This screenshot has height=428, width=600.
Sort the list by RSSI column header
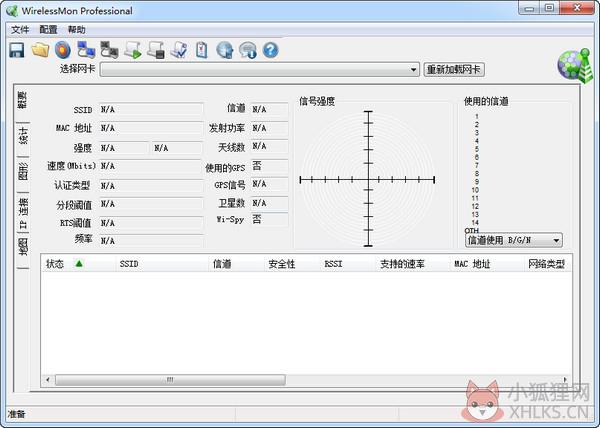pyautogui.click(x=348, y=264)
